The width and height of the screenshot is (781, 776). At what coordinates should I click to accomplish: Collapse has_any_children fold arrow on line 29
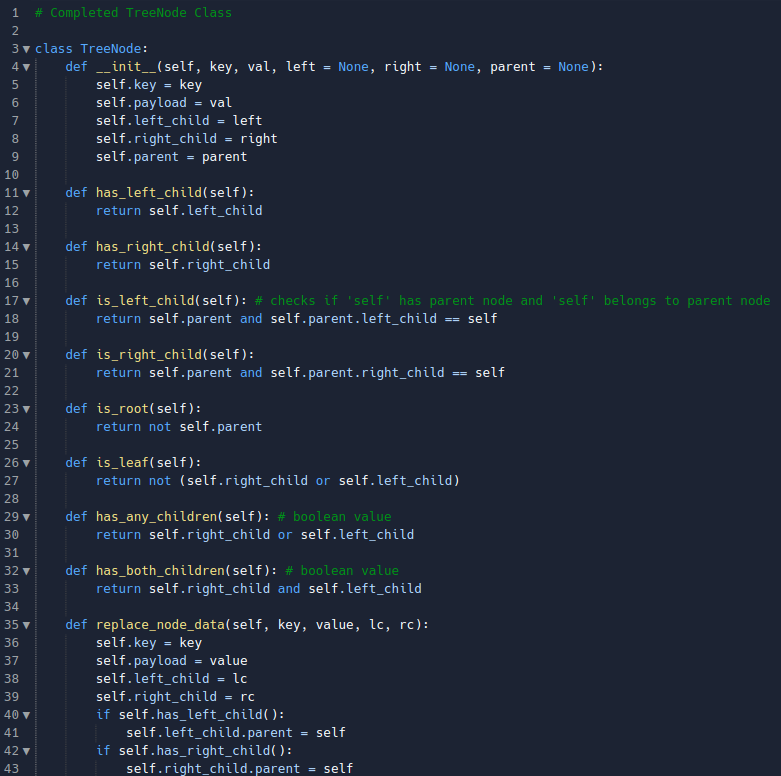[26, 517]
